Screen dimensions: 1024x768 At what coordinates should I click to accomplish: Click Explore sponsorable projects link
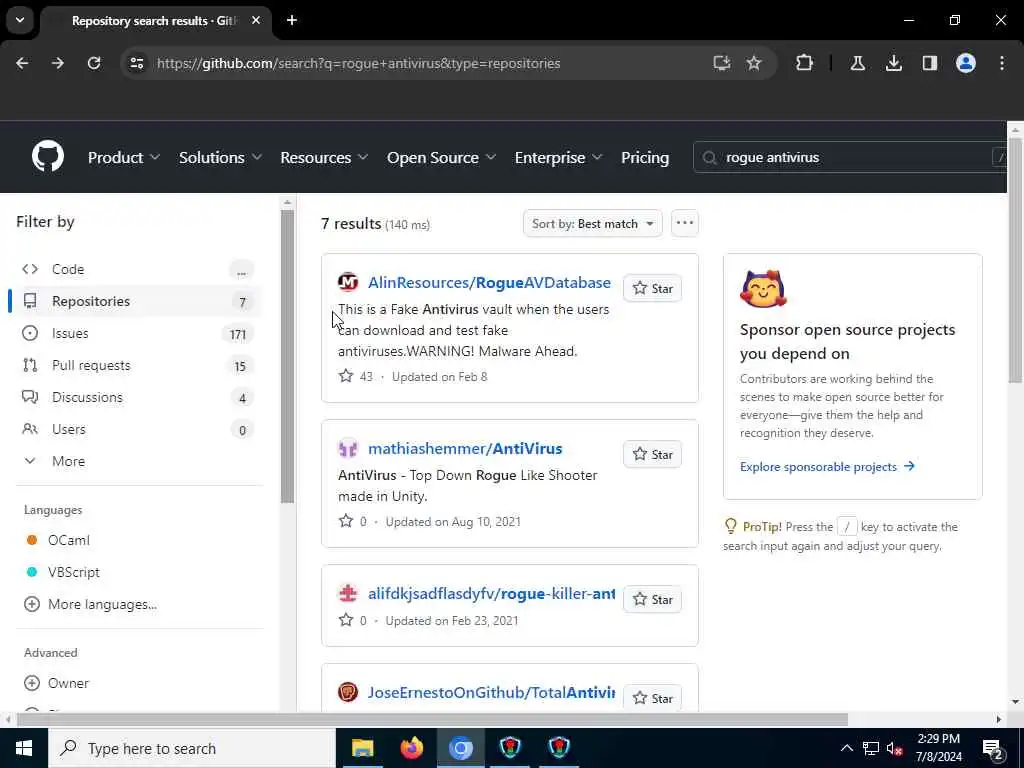point(827,466)
